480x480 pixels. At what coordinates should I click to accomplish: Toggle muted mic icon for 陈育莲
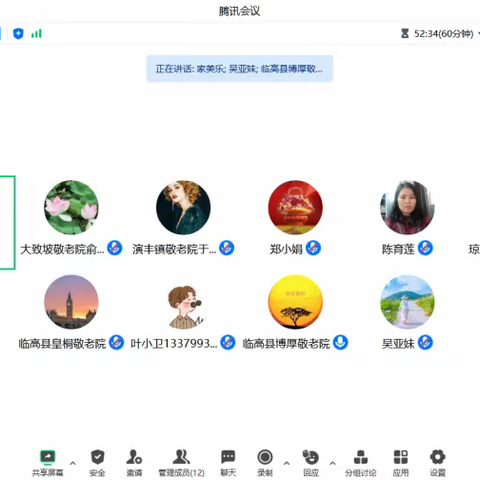(425, 248)
